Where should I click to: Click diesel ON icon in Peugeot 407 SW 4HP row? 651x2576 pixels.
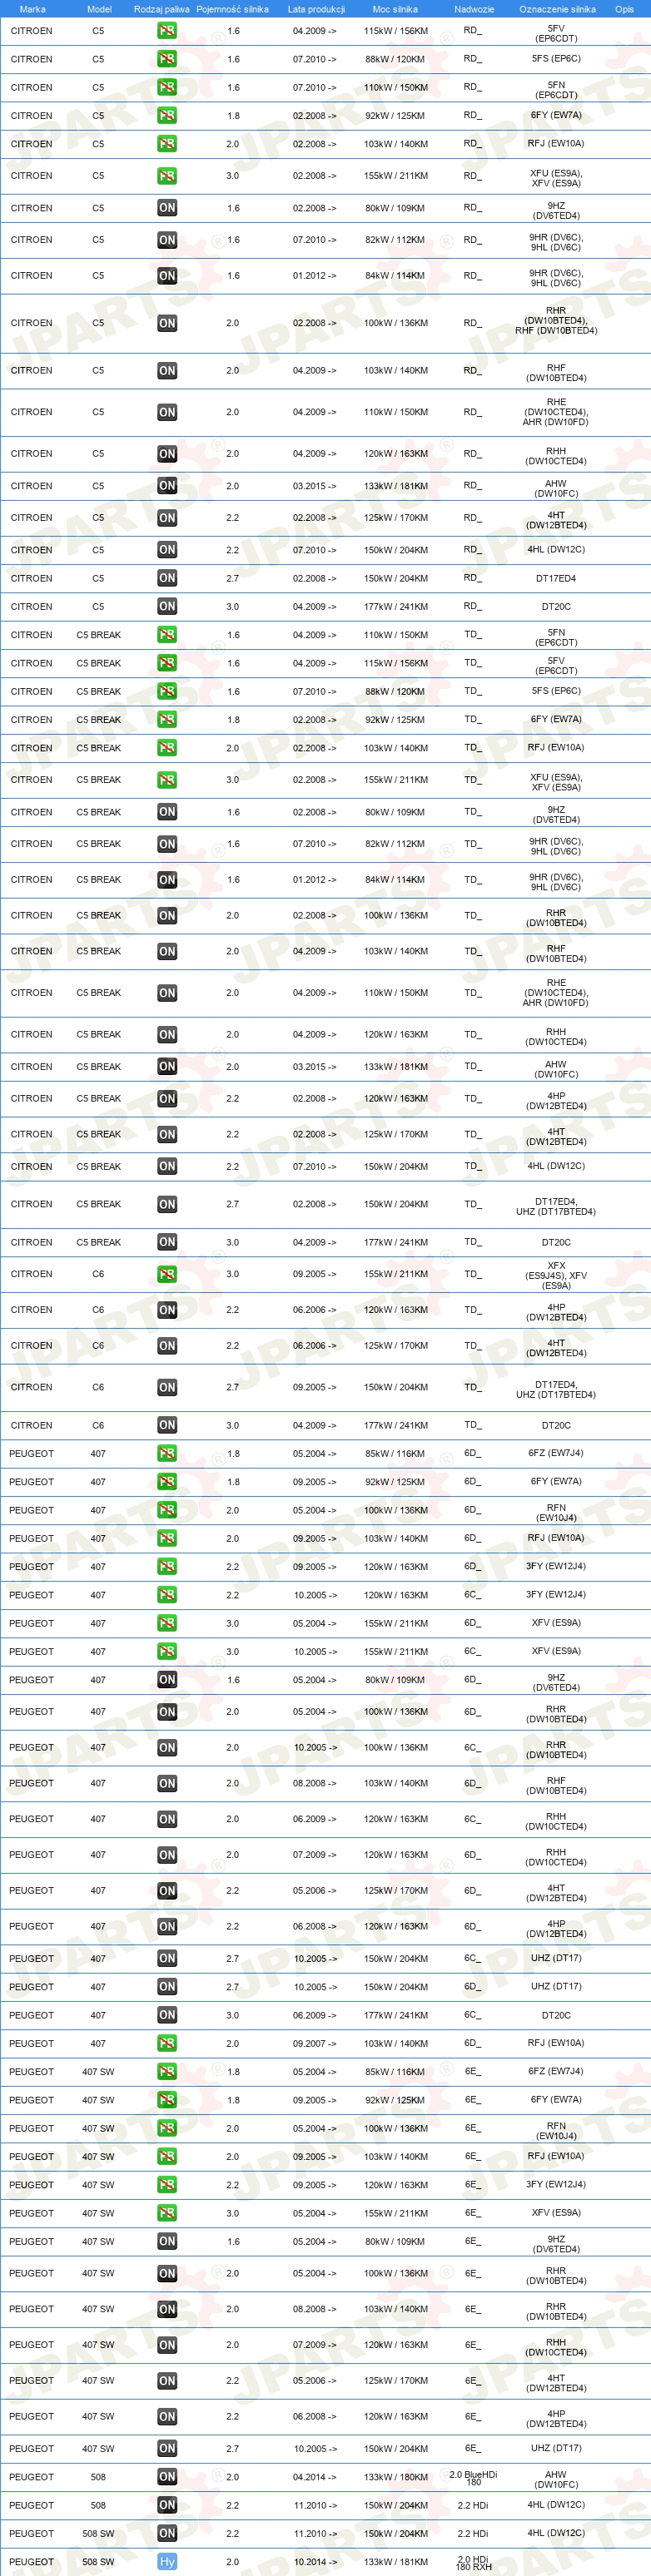[167, 2417]
